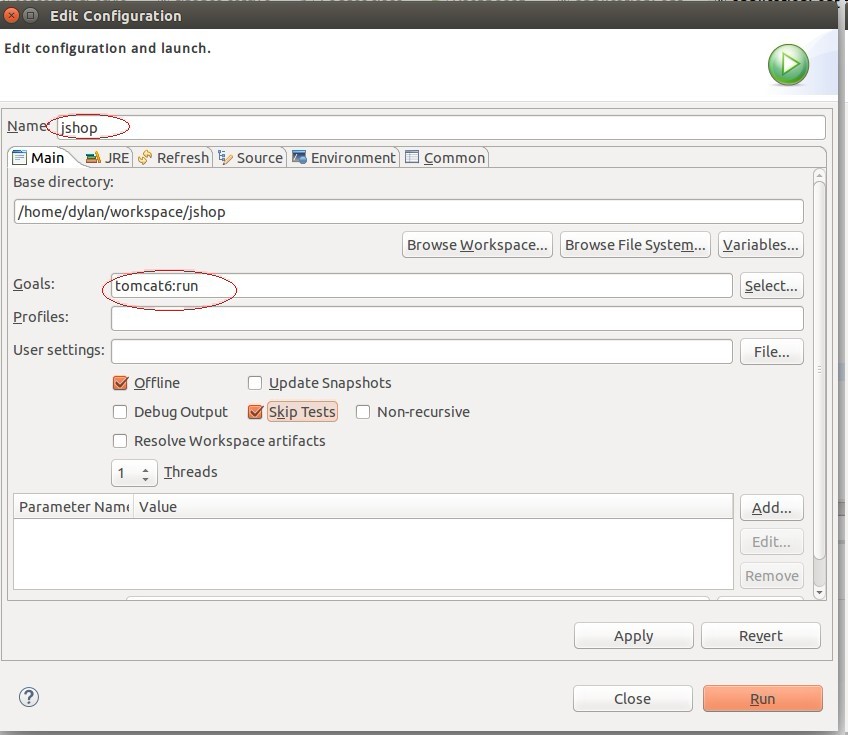This screenshot has height=735, width=848.
Task: Click the help question mark icon
Action: tap(28, 698)
